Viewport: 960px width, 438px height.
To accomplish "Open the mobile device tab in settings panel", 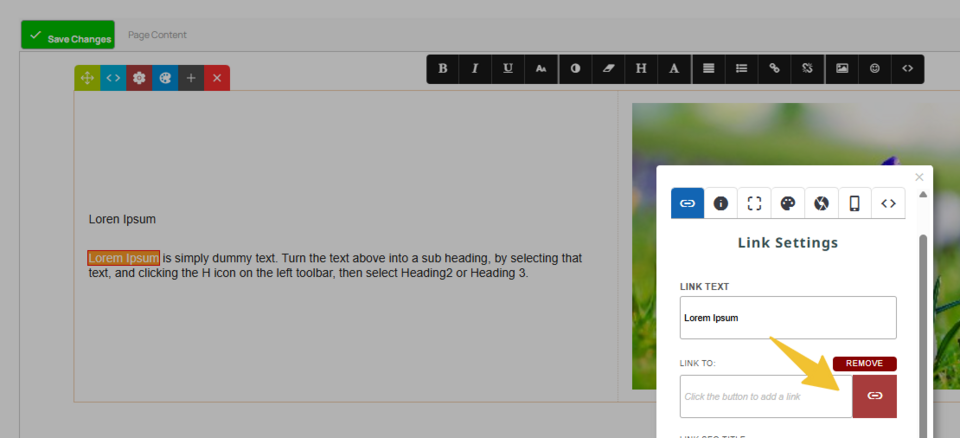I will tap(855, 203).
